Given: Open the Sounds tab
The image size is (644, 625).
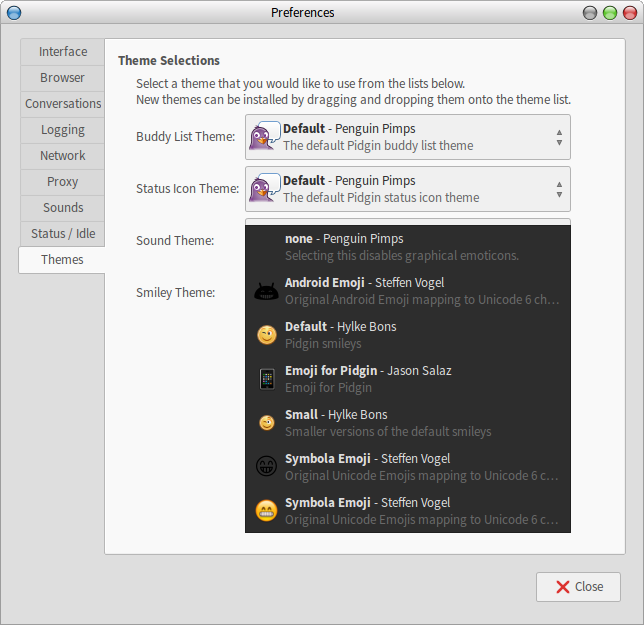Looking at the screenshot, I should tap(63, 208).
